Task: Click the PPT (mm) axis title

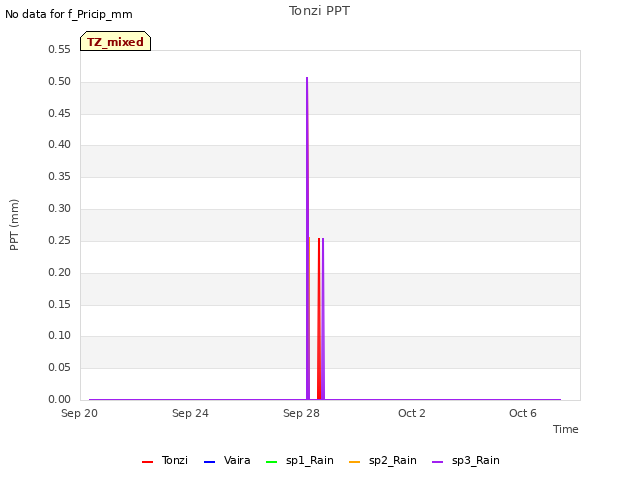Action: coord(14,224)
